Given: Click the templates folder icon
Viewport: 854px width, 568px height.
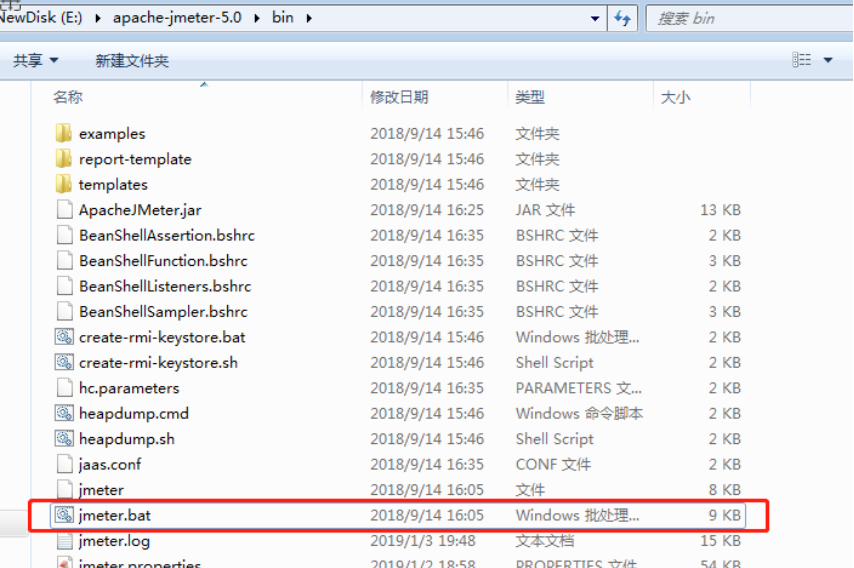Looking at the screenshot, I should point(64,184).
